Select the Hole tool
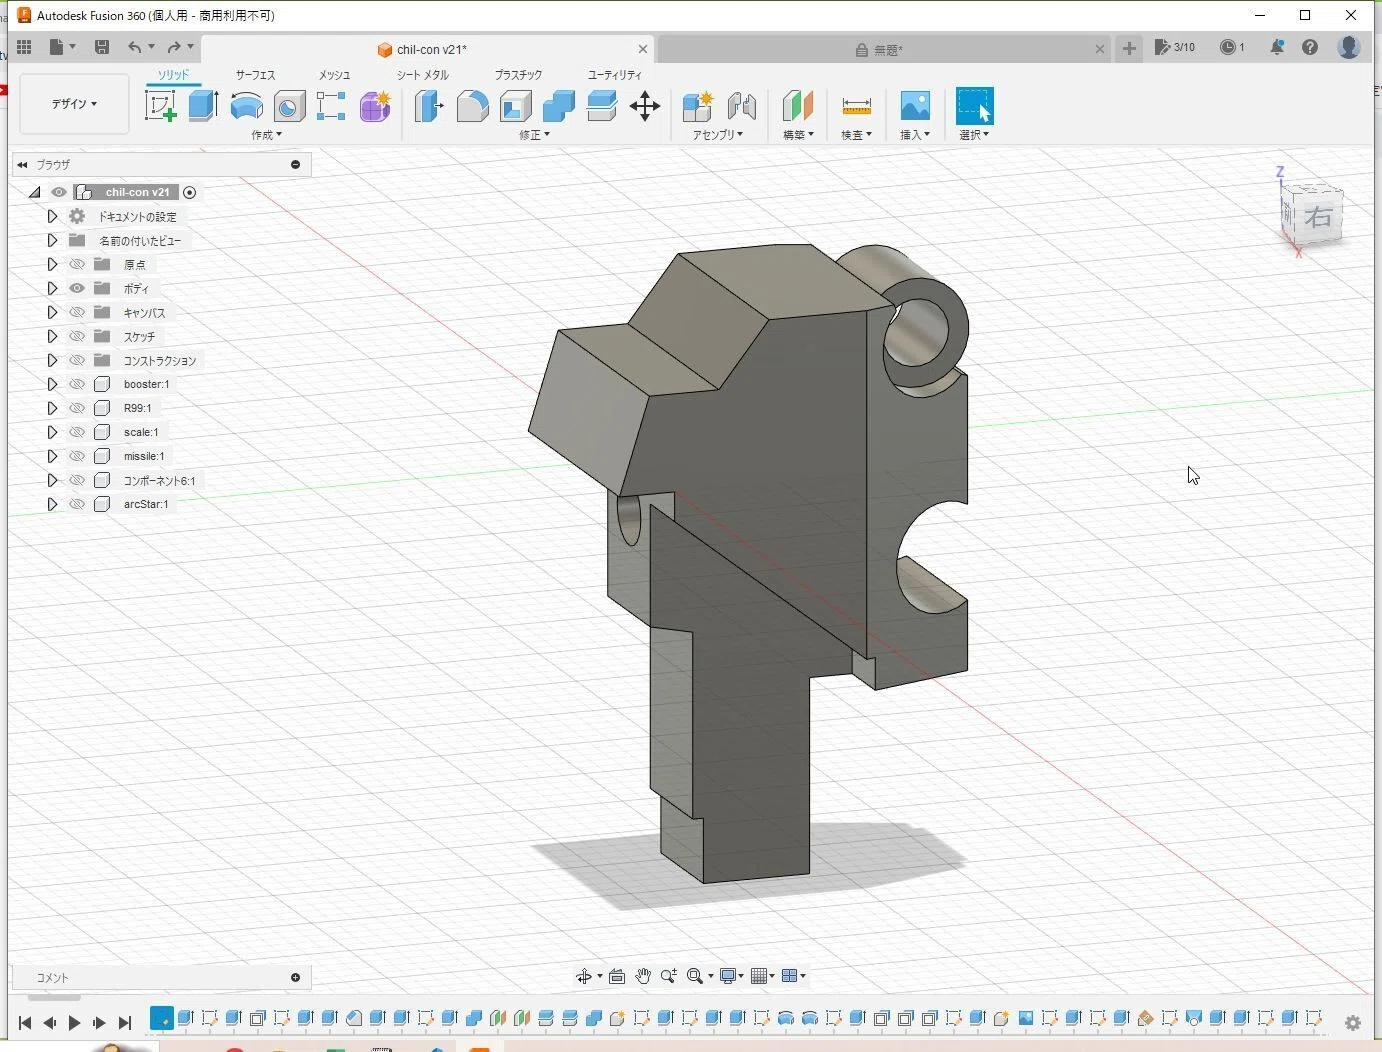Screen dimensions: 1382x1052 (x=289, y=106)
